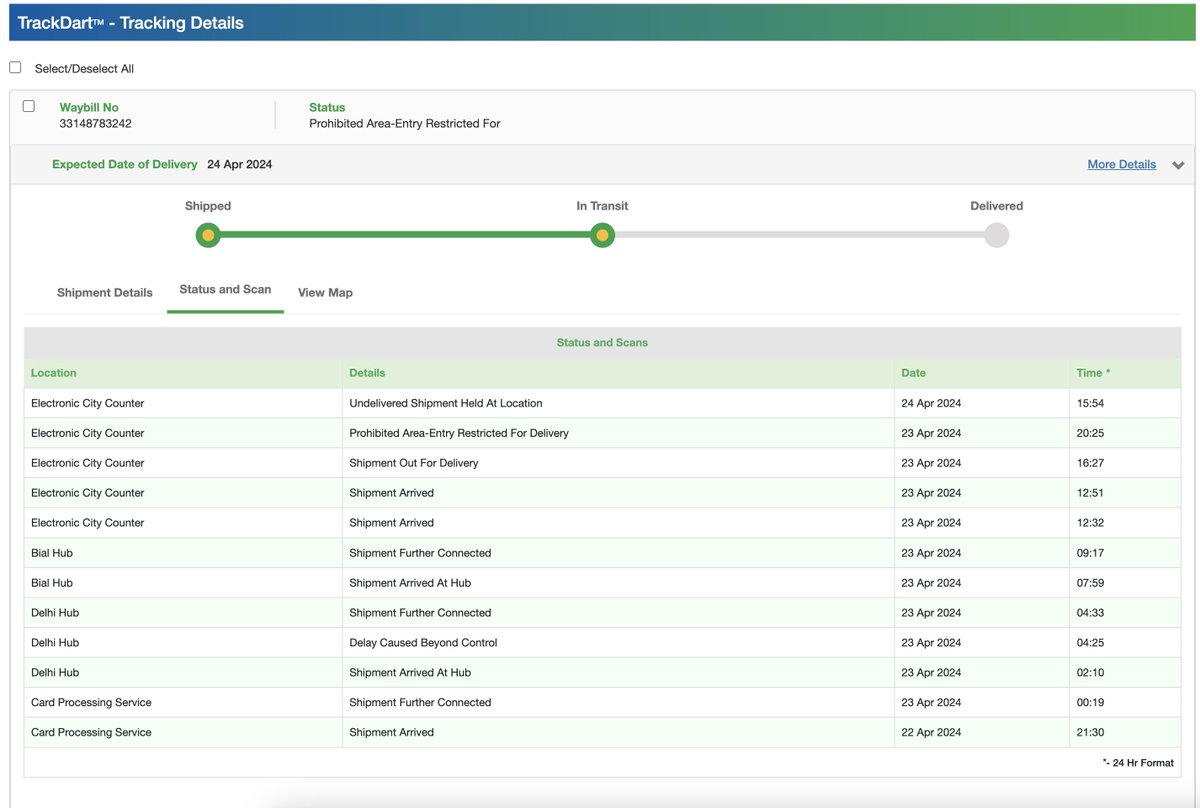
Task: Select Shipment Out For Delivery entry
Action: tap(414, 463)
